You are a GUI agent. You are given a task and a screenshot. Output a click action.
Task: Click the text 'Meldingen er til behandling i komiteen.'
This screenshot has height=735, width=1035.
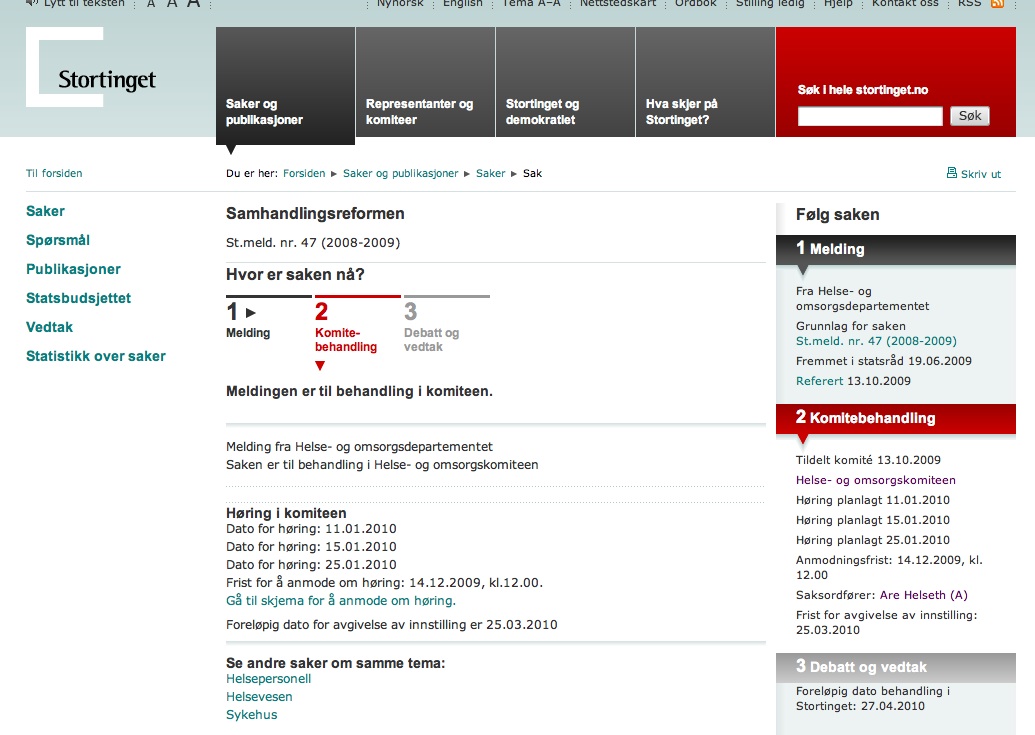coord(359,391)
